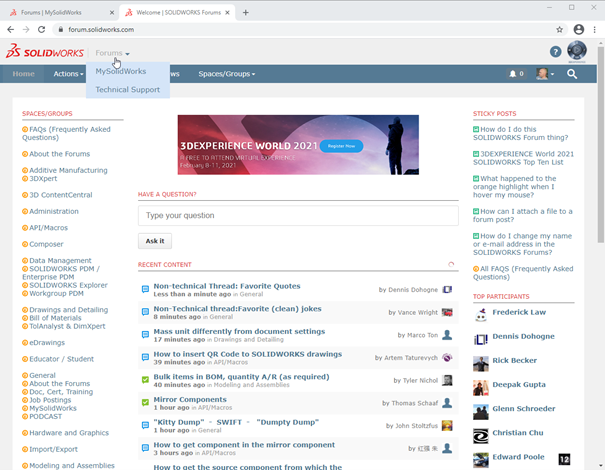Go back to previous page
This screenshot has width=605, height=470.
(10, 29)
